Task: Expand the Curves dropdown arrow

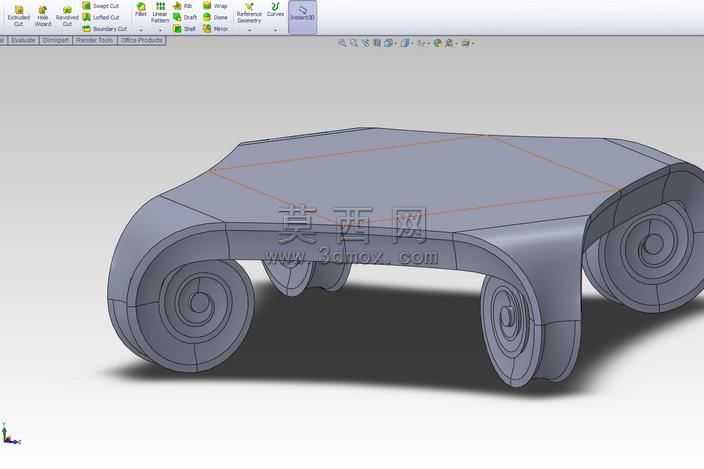Action: click(275, 30)
